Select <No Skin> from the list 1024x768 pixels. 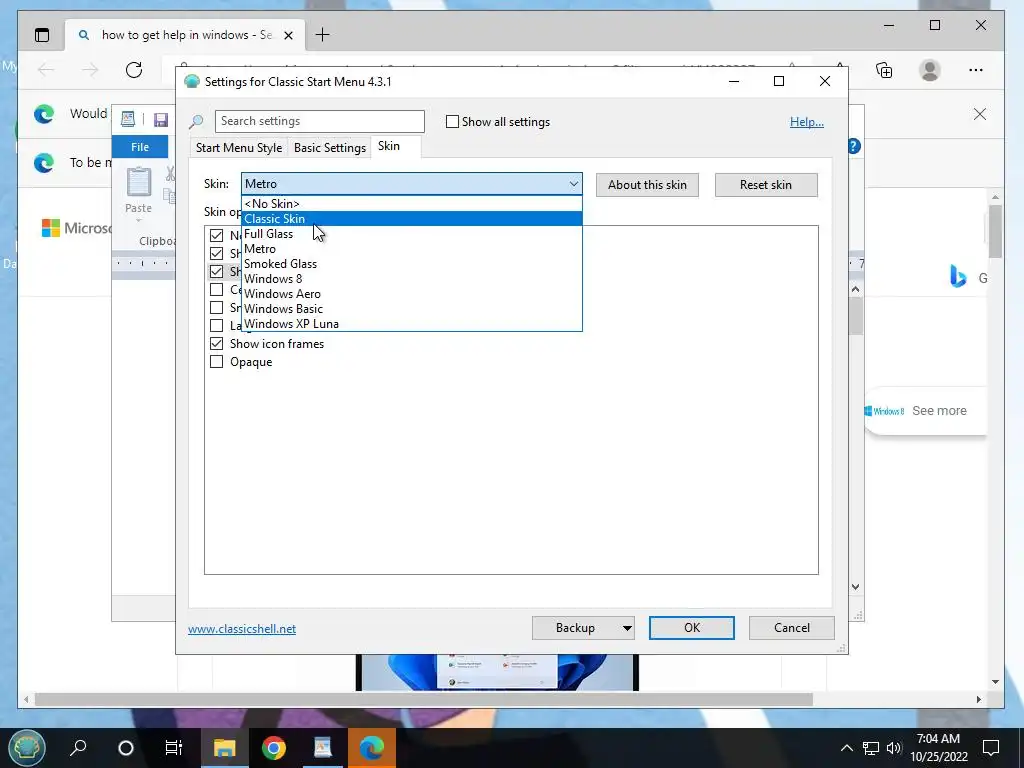coord(411,204)
